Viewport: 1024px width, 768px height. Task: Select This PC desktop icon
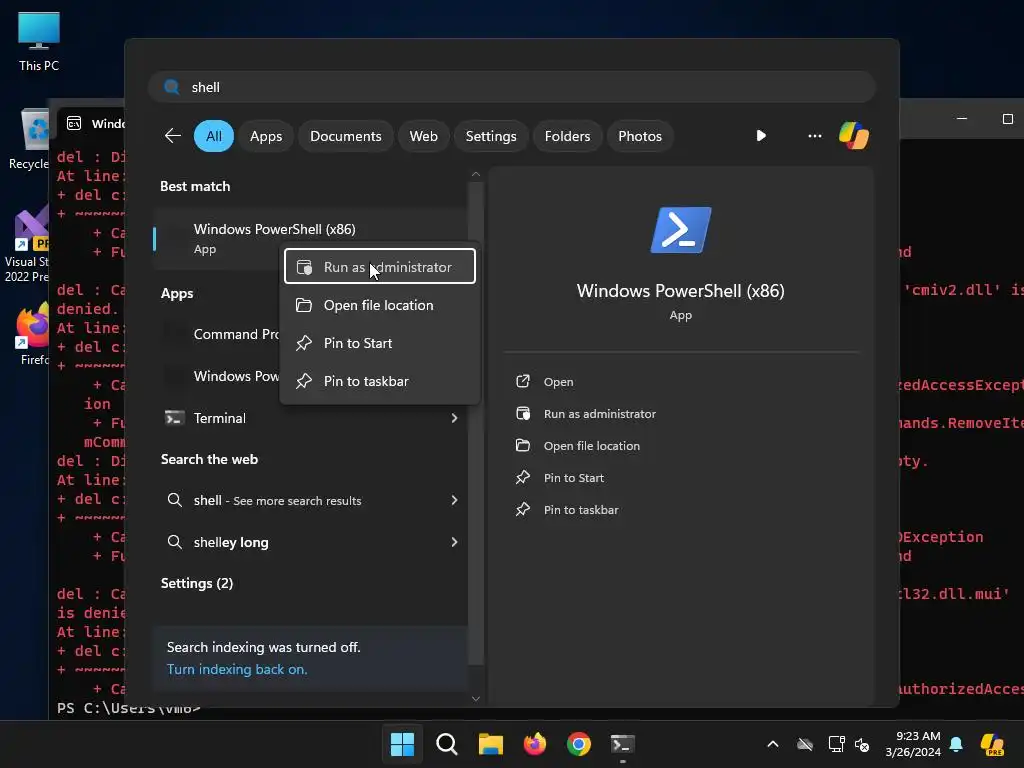[x=39, y=41]
